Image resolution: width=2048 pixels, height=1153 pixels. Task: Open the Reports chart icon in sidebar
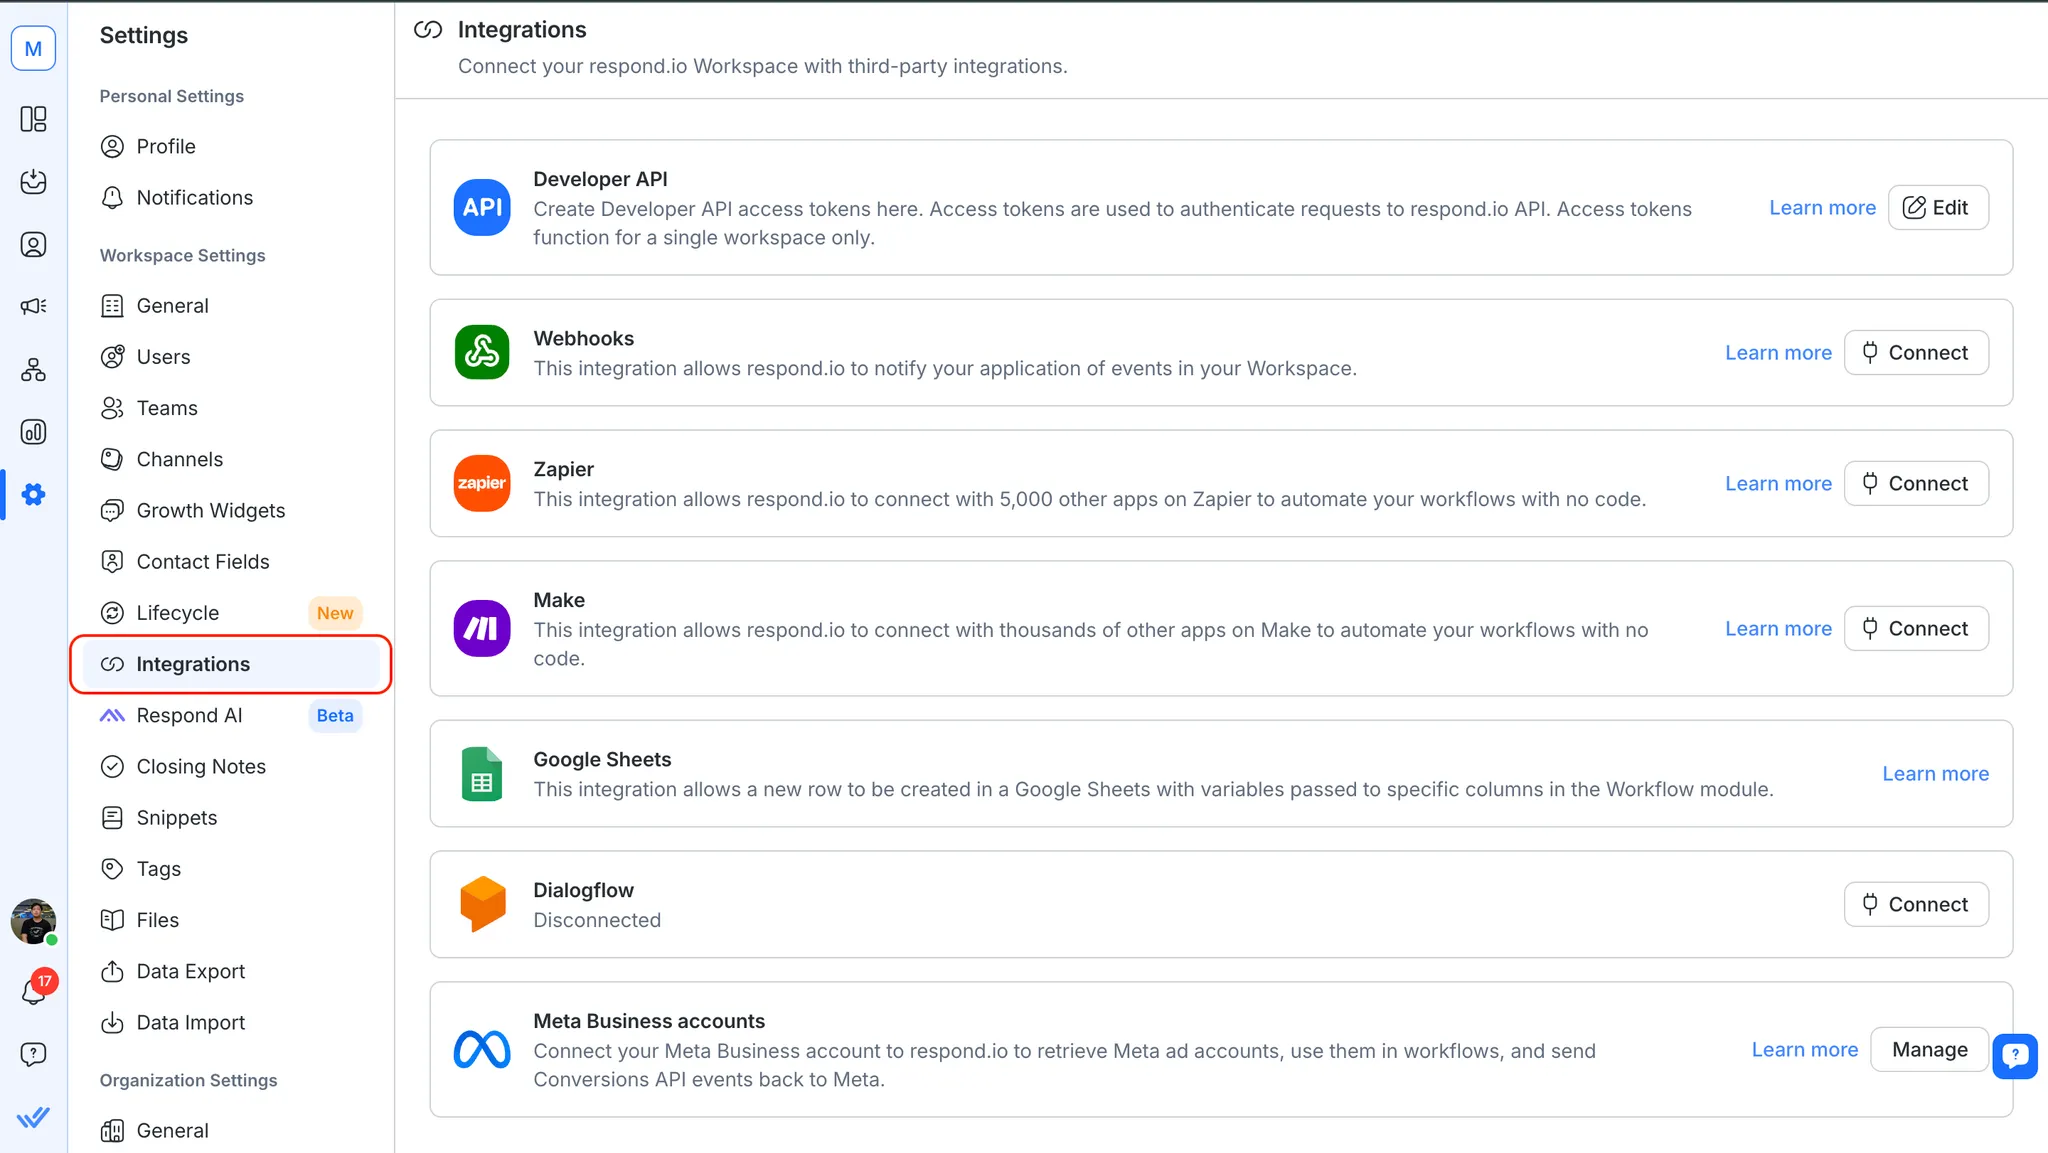[x=33, y=432]
